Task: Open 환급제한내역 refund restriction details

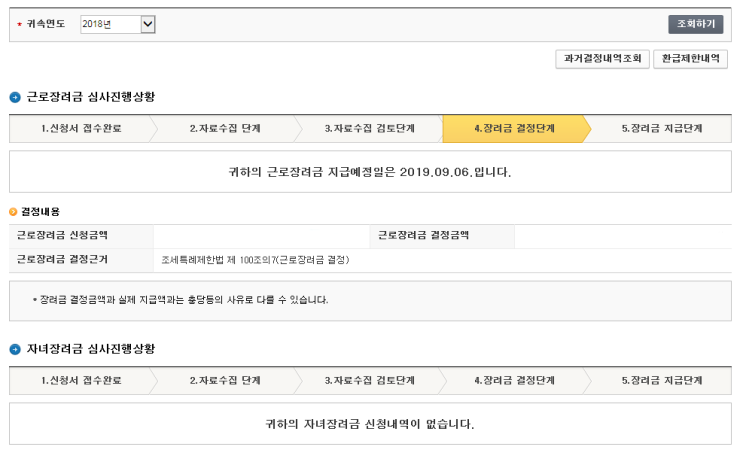Action: [690, 59]
